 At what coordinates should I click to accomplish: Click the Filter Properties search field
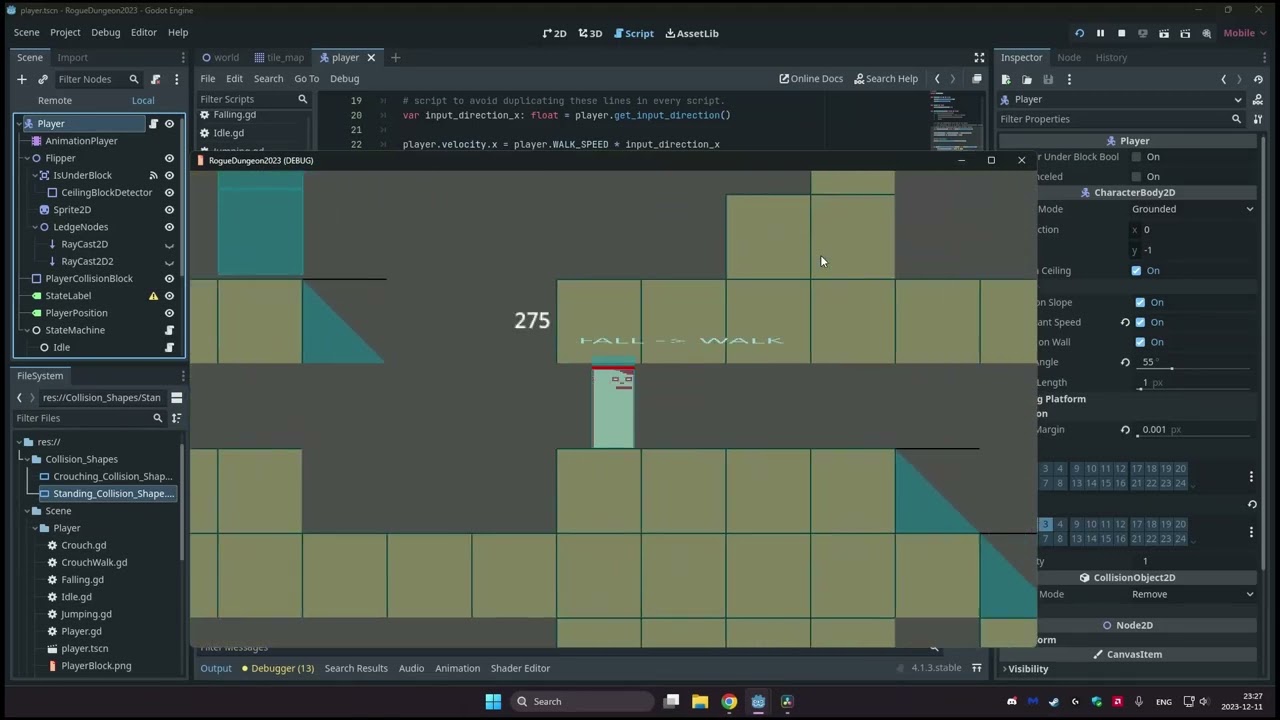point(1123,119)
